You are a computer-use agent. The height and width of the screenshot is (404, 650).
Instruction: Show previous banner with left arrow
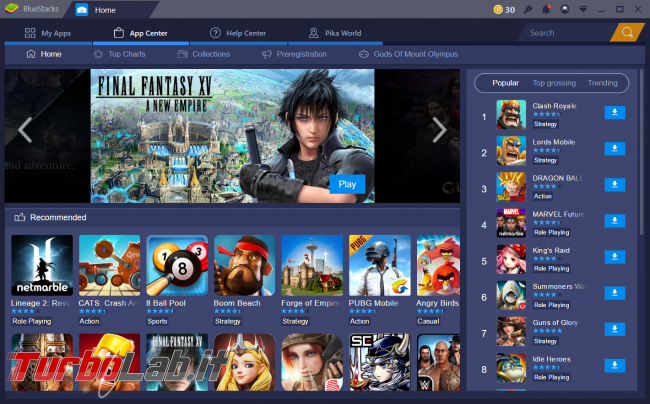pos(25,130)
